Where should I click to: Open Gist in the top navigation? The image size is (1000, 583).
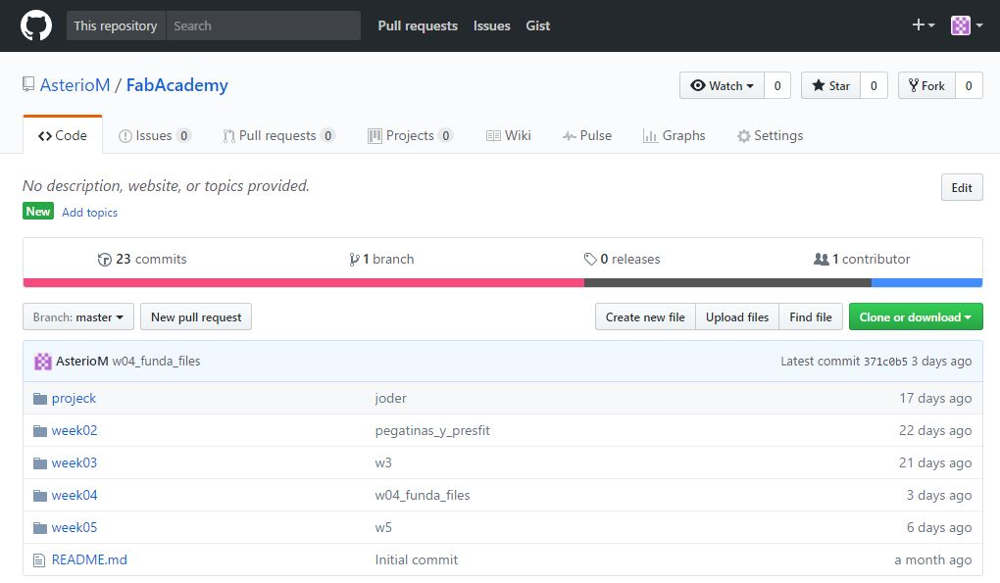click(538, 26)
